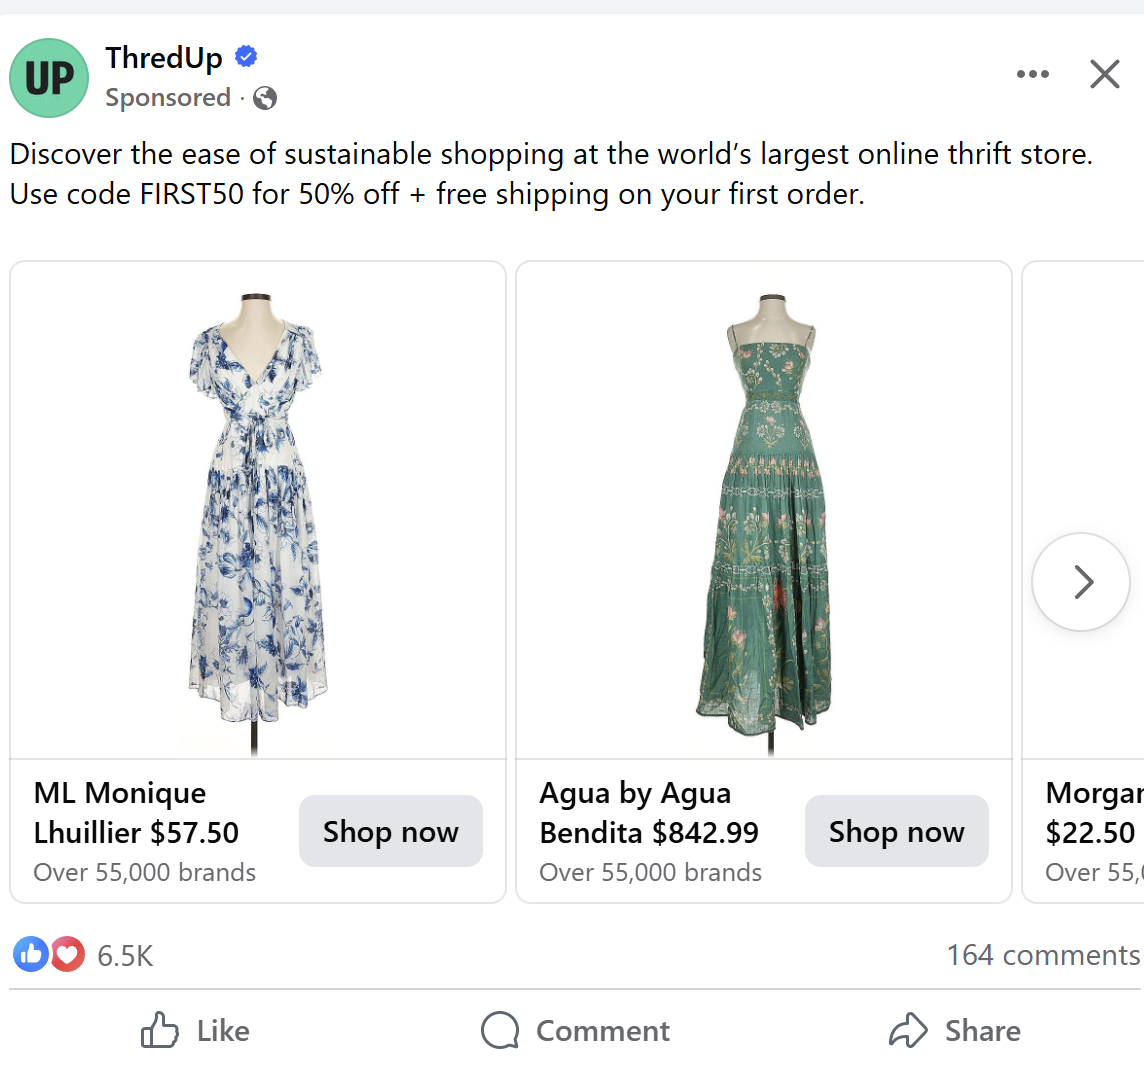1144x1066 pixels.
Task: Like the ThredUp post
Action: point(196,1031)
